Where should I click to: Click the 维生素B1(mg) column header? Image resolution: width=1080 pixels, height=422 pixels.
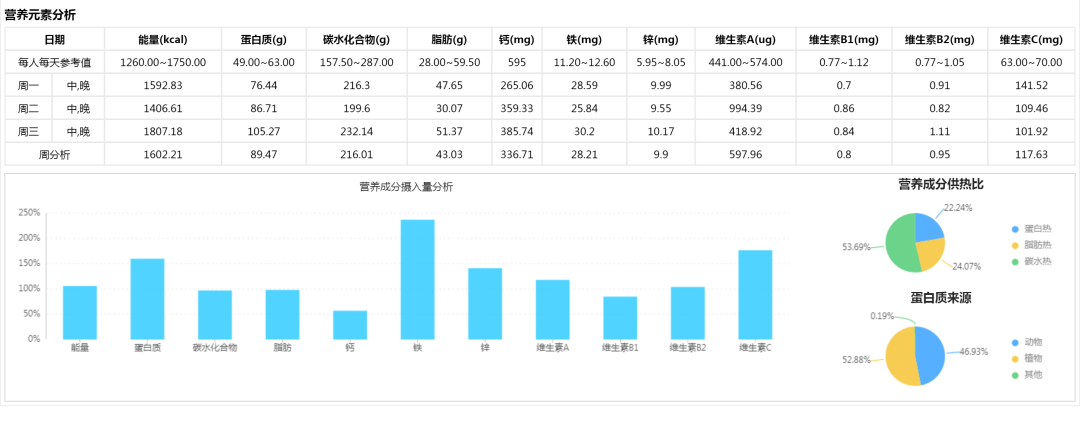(844, 39)
